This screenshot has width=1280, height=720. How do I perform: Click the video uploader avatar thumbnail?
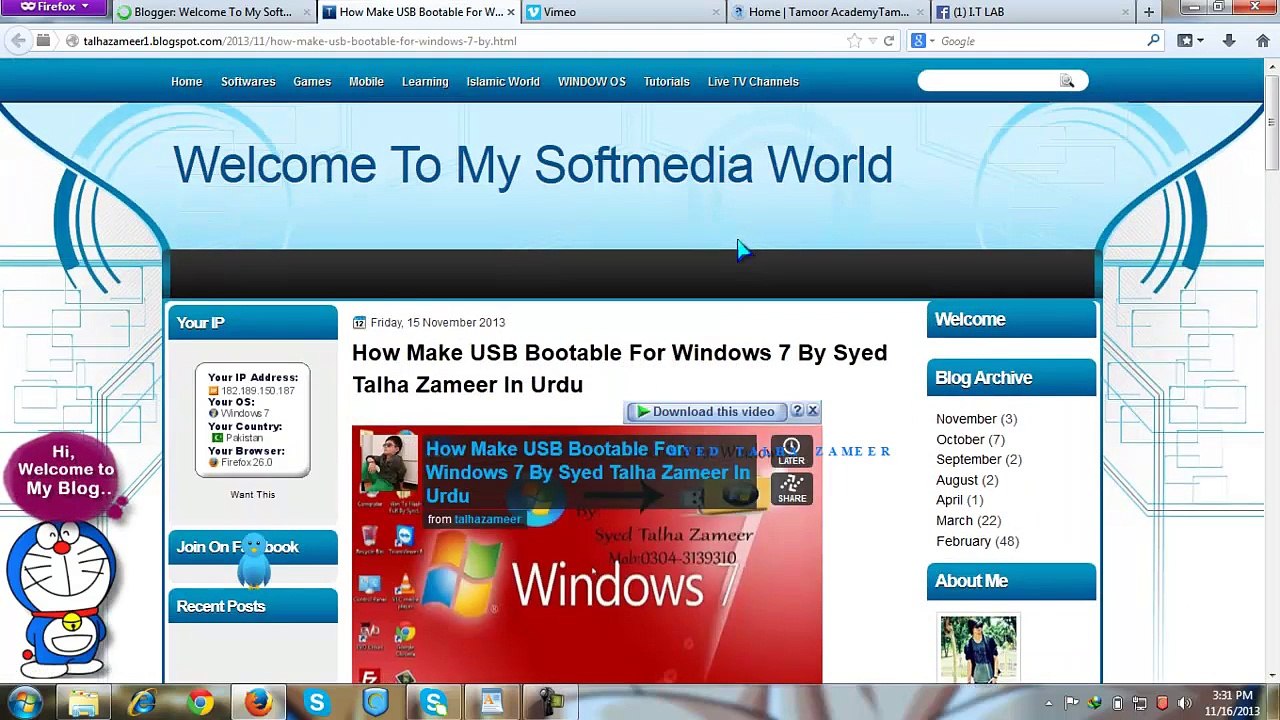point(389,464)
